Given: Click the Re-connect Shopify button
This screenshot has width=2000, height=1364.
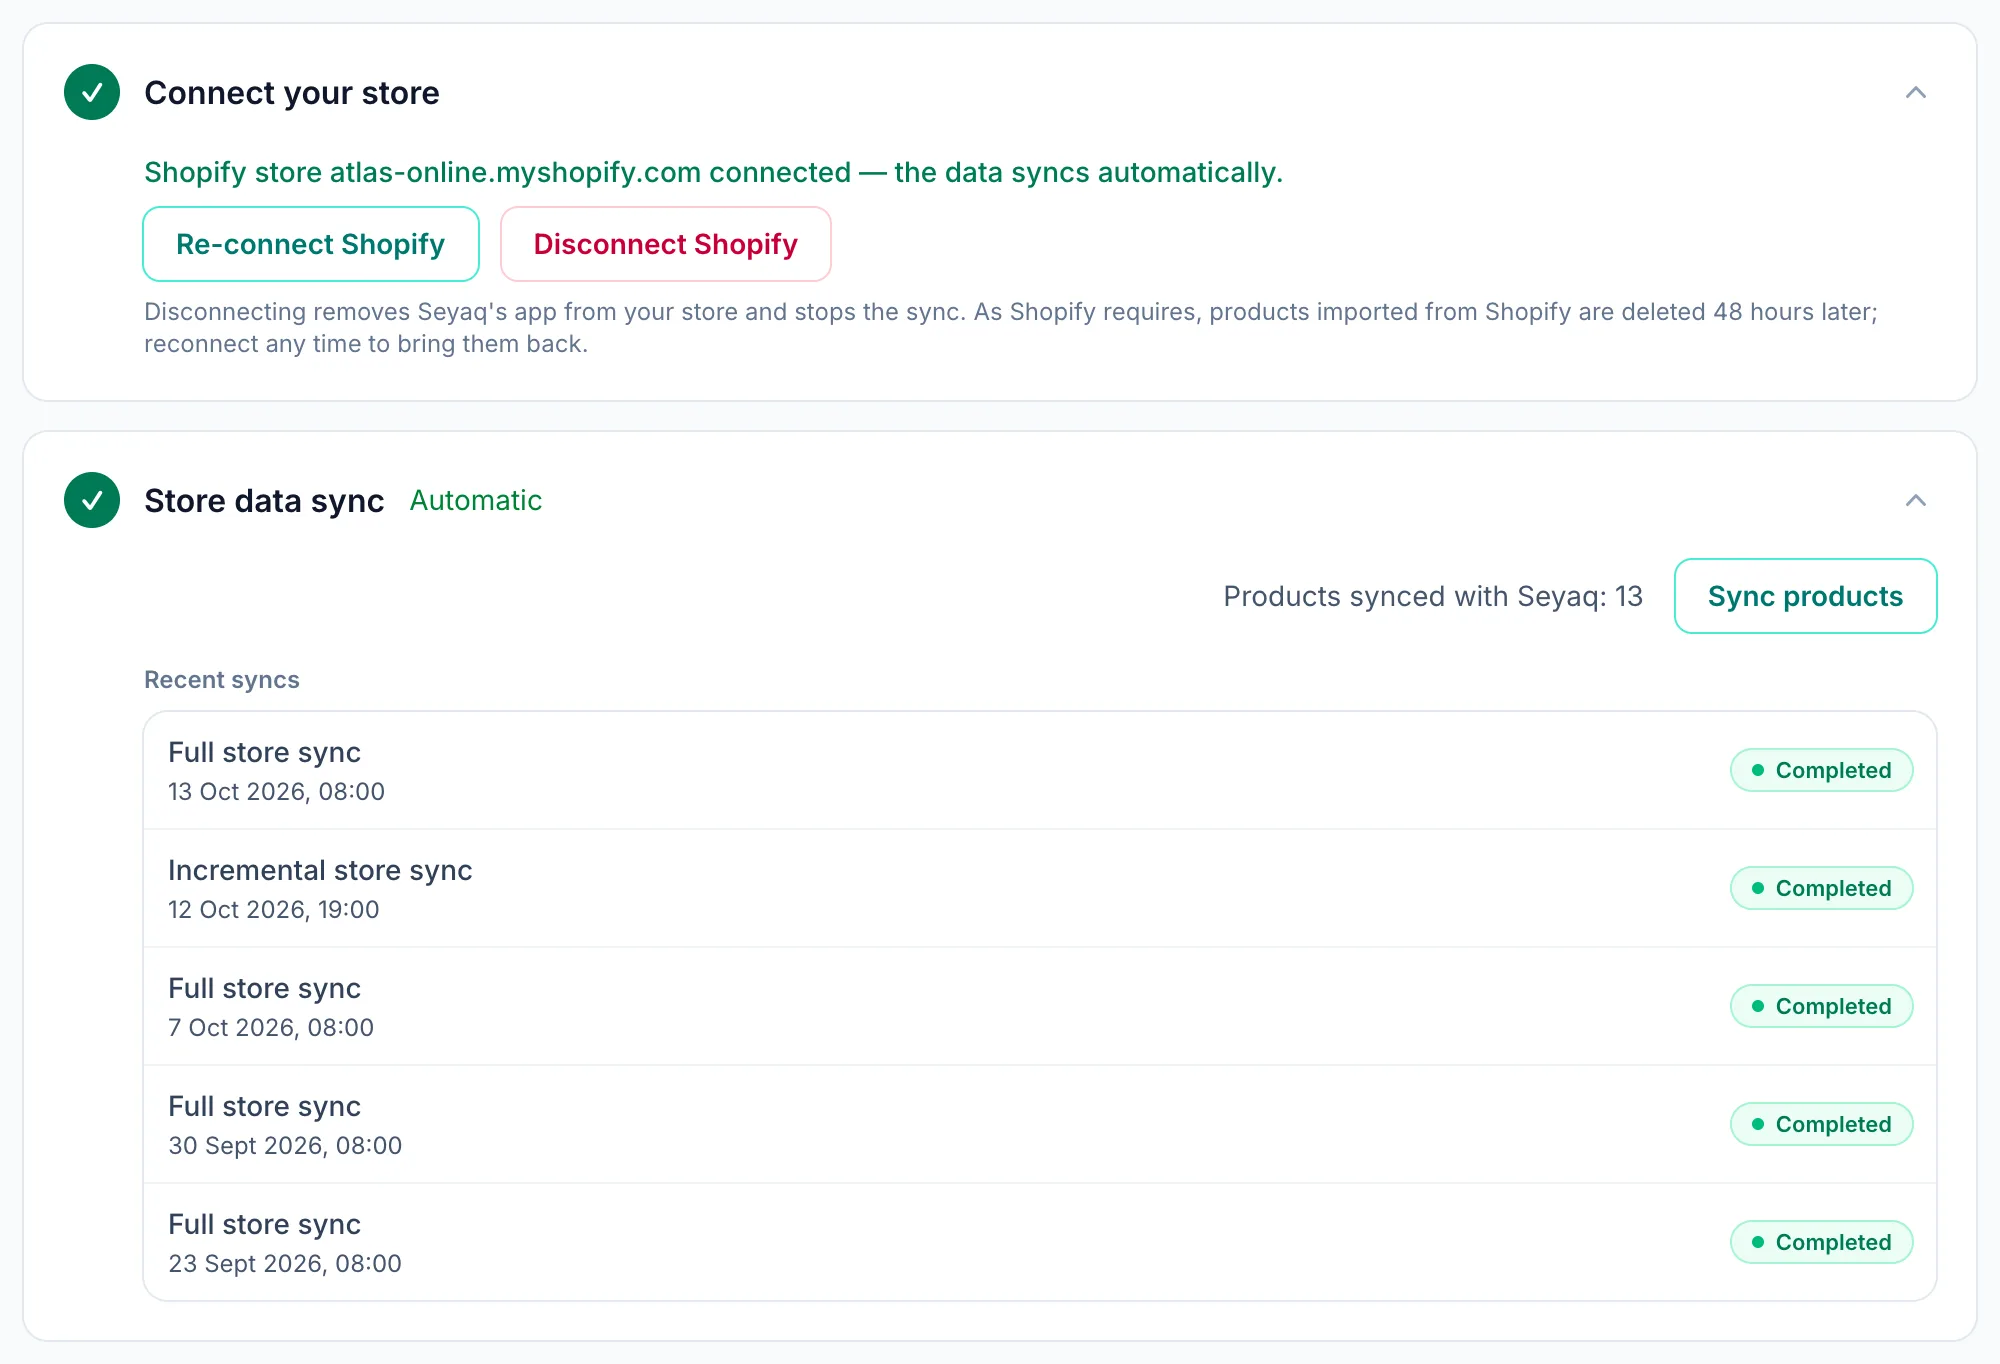Looking at the screenshot, I should 311,244.
